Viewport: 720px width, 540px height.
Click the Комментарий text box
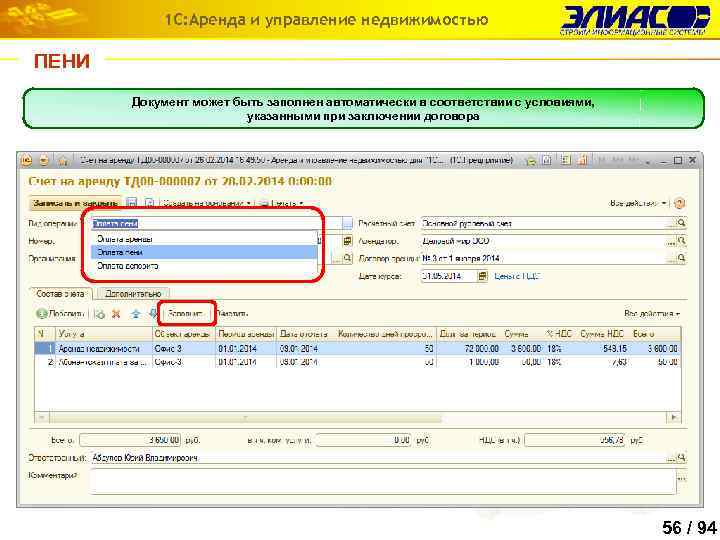click(383, 481)
